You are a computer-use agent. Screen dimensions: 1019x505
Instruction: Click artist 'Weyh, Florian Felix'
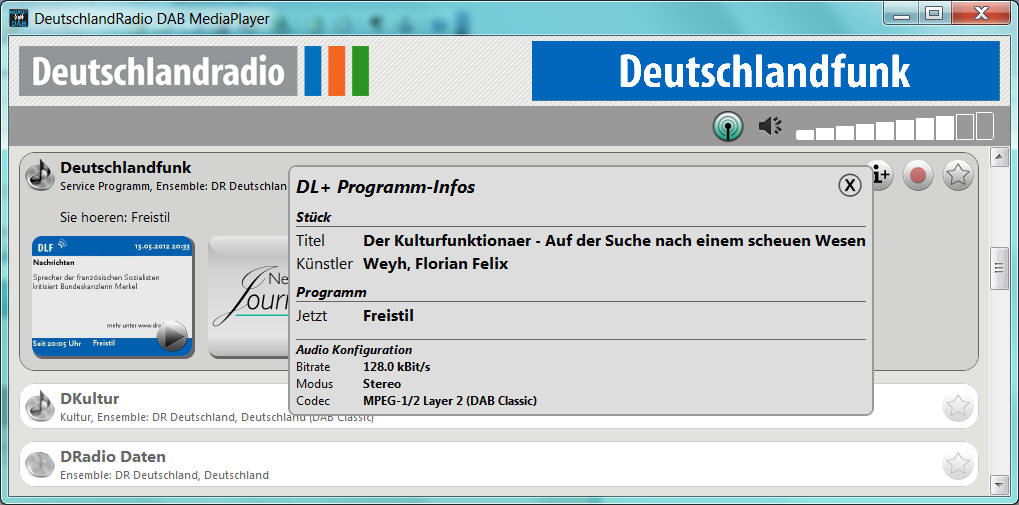[x=435, y=264]
